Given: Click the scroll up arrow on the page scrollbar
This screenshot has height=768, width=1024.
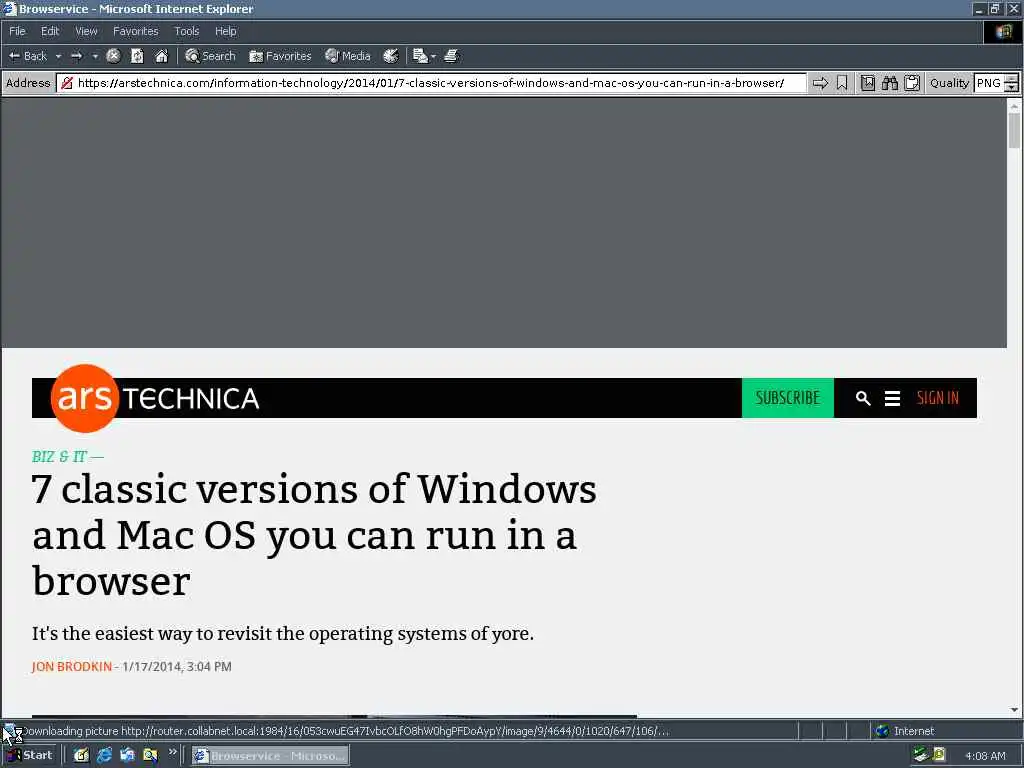Looking at the screenshot, I should (1014, 105).
